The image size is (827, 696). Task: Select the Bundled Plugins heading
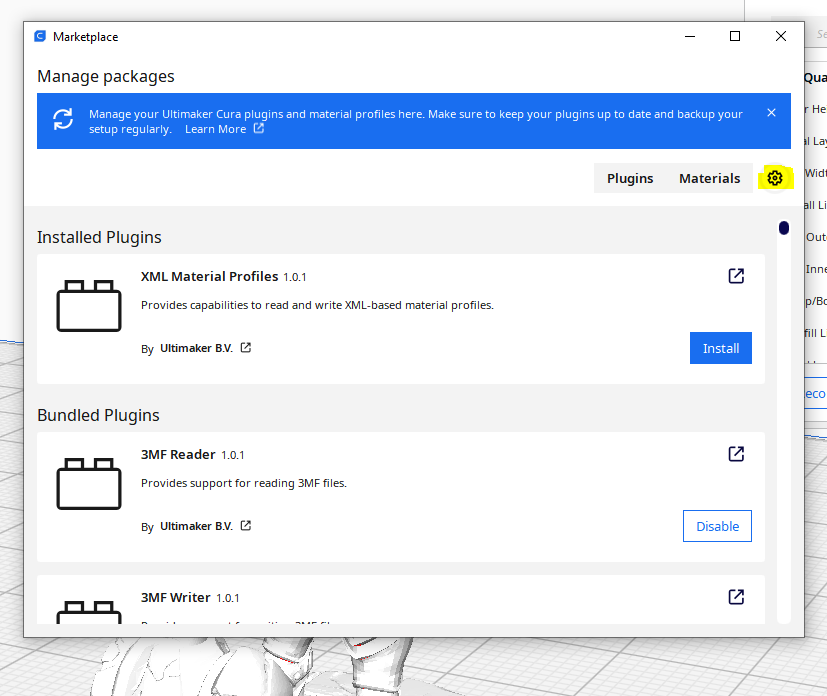(98, 415)
